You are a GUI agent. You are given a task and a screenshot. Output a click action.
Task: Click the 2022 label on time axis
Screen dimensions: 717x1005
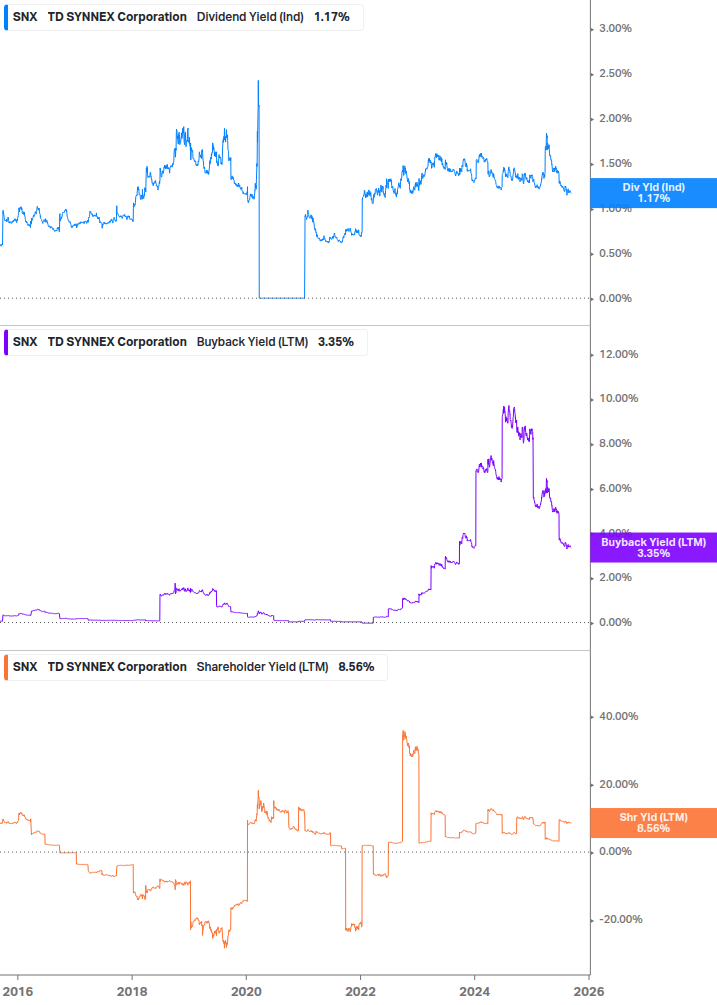click(360, 992)
